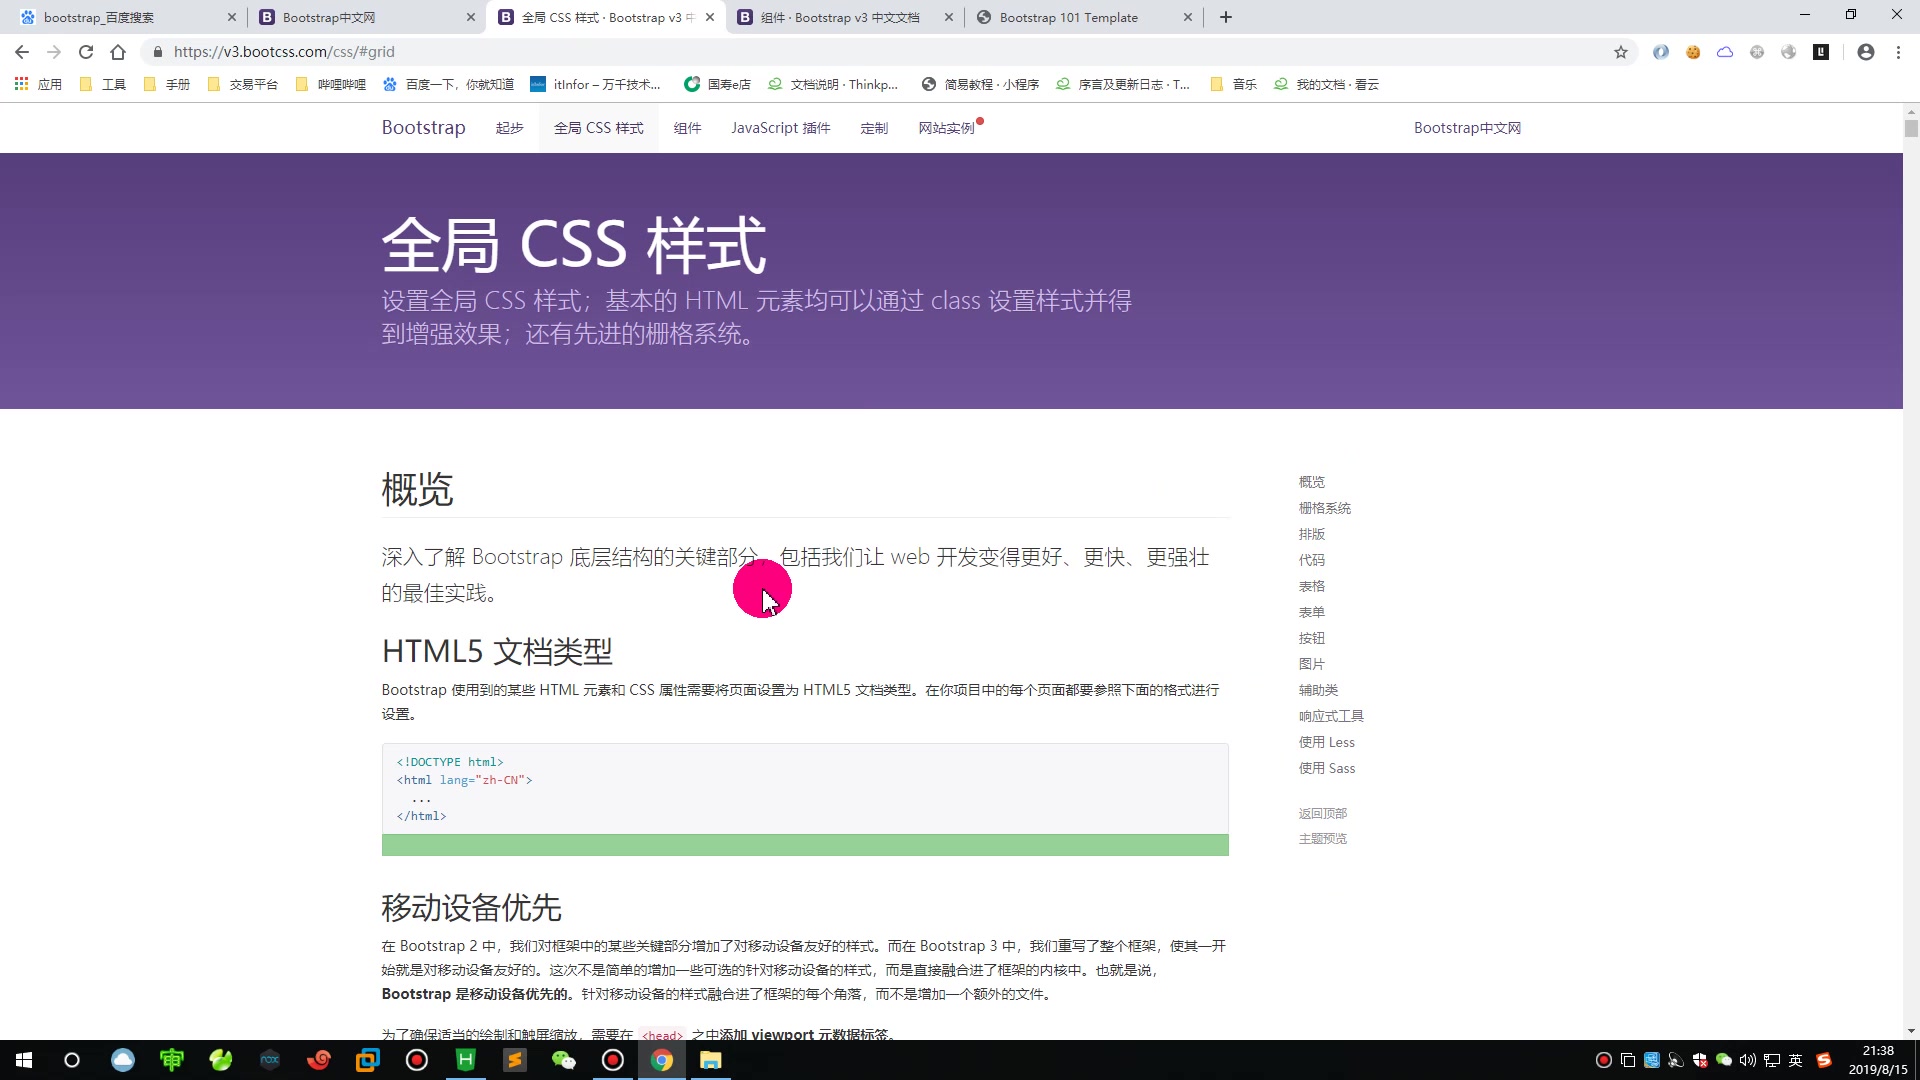Screen dimensions: 1920x1080
Task: Open the purple cloud extension
Action: pos(1725,52)
